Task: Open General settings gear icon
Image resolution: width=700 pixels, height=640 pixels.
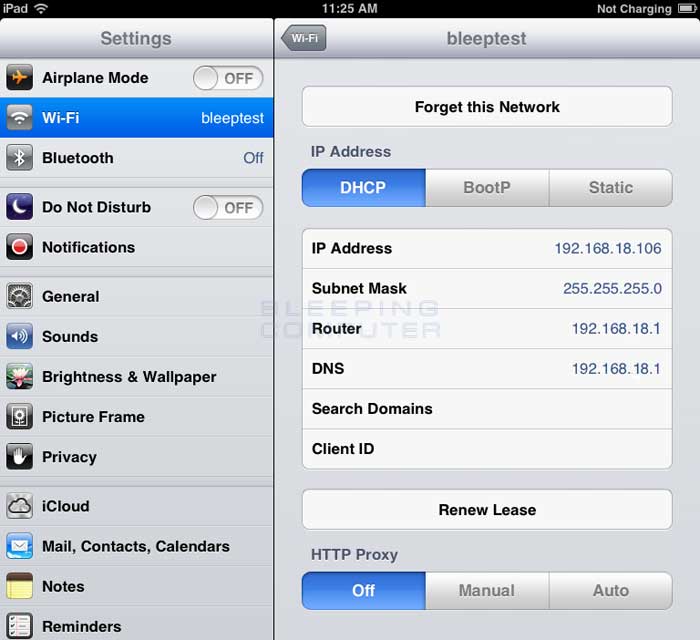Action: [19, 295]
